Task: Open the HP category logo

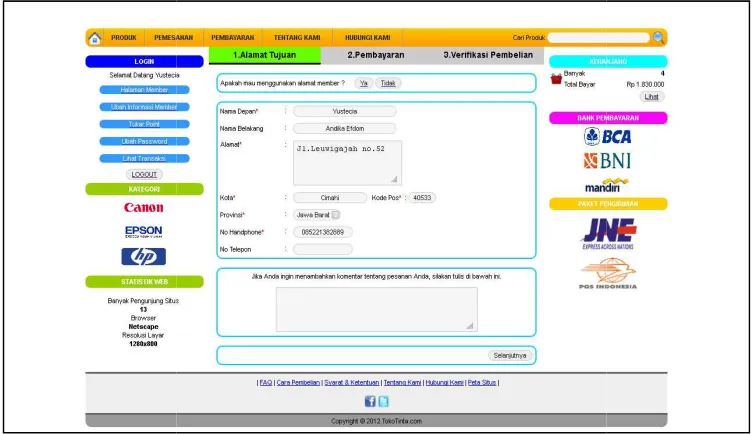Action: [143, 257]
